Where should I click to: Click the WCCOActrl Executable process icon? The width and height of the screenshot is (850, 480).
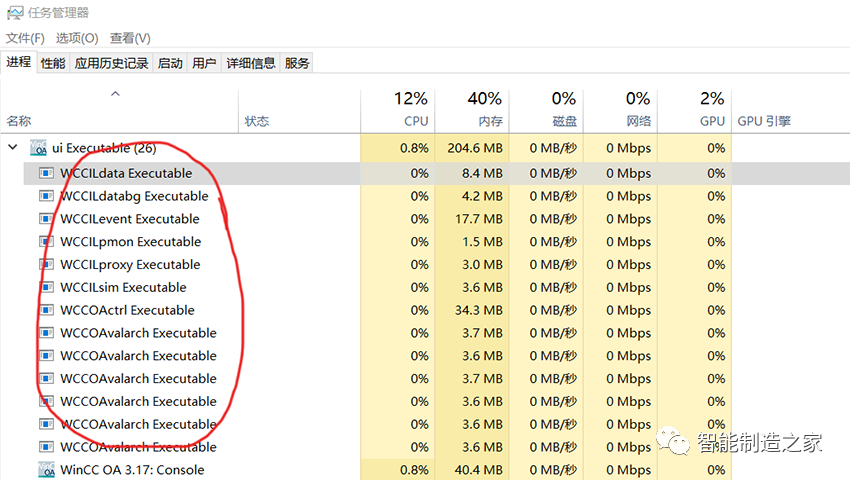[x=46, y=310]
